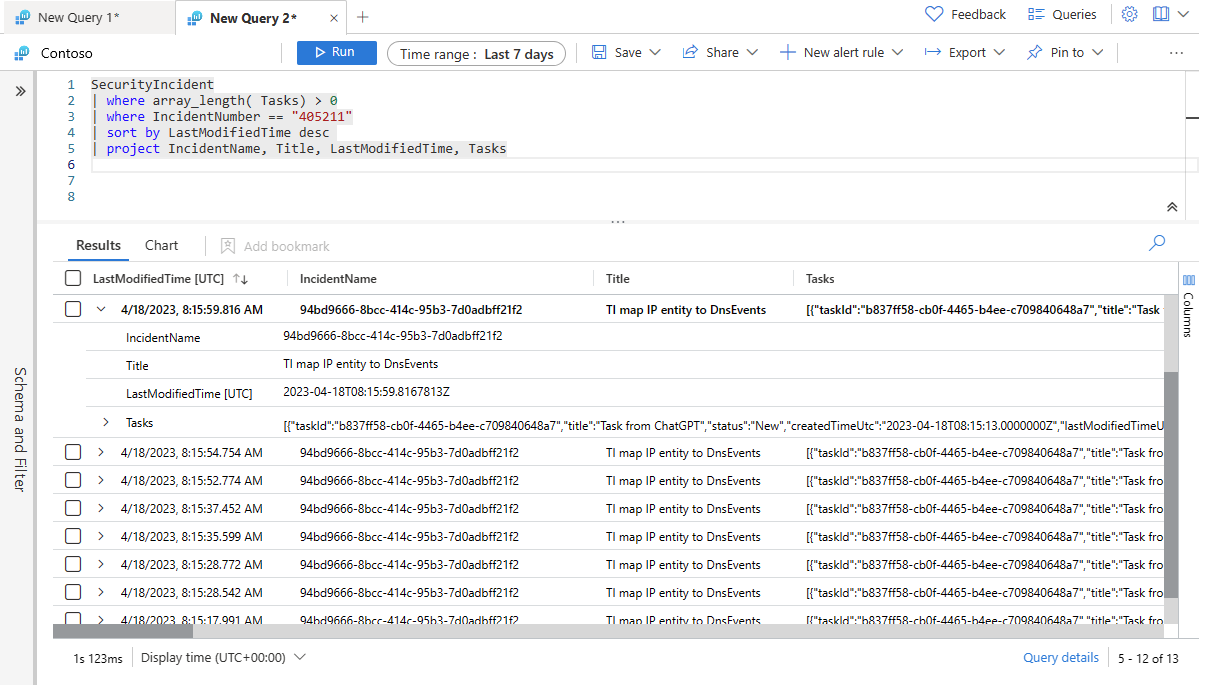Expand the Tasks field in row details
This screenshot has height=686, width=1219.
[106, 423]
